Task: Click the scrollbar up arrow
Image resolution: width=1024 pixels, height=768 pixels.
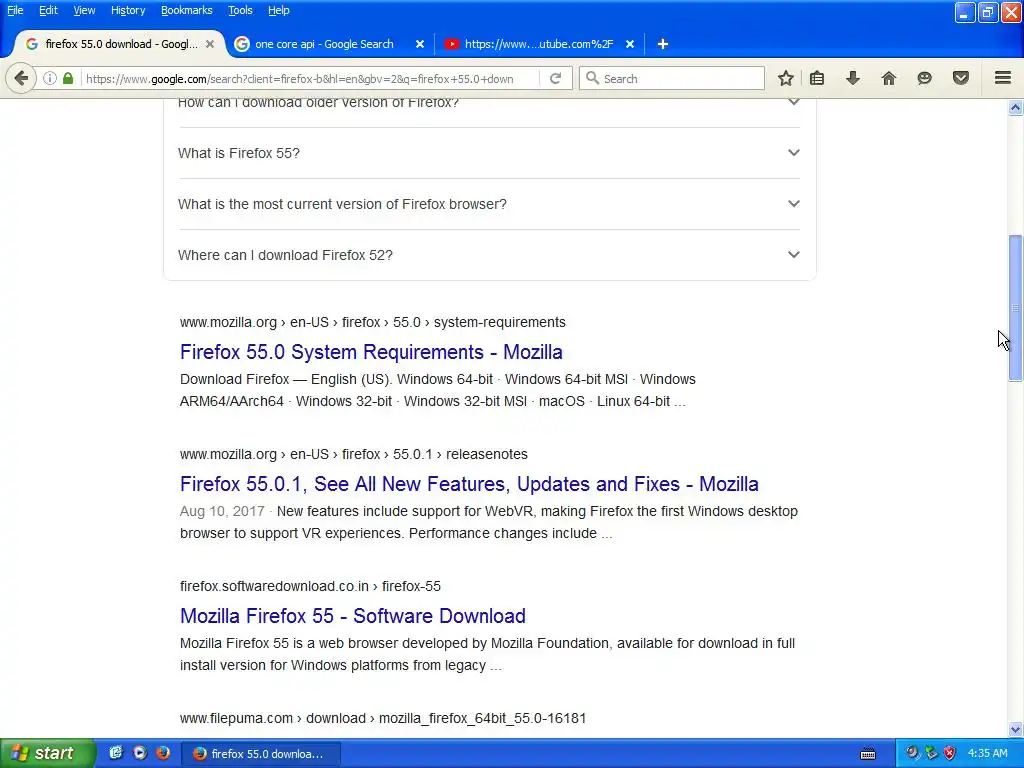Action: [1015, 107]
